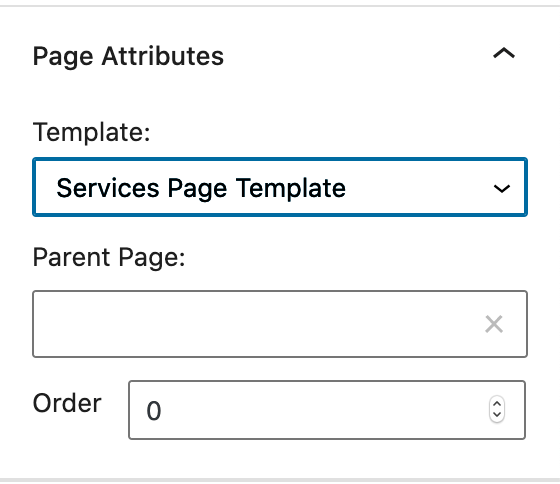Focus the Parent Page input box

[280, 324]
